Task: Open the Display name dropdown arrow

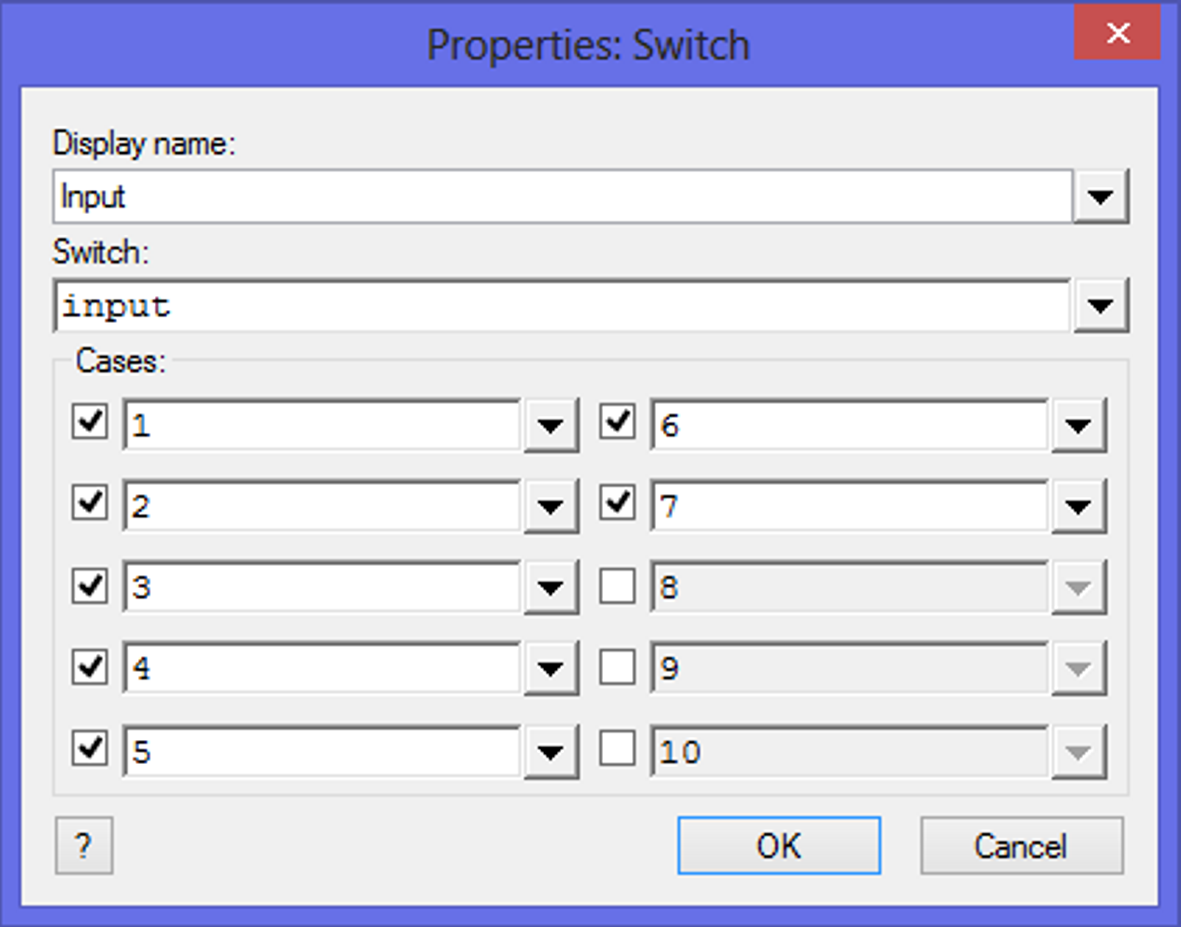Action: (1100, 197)
